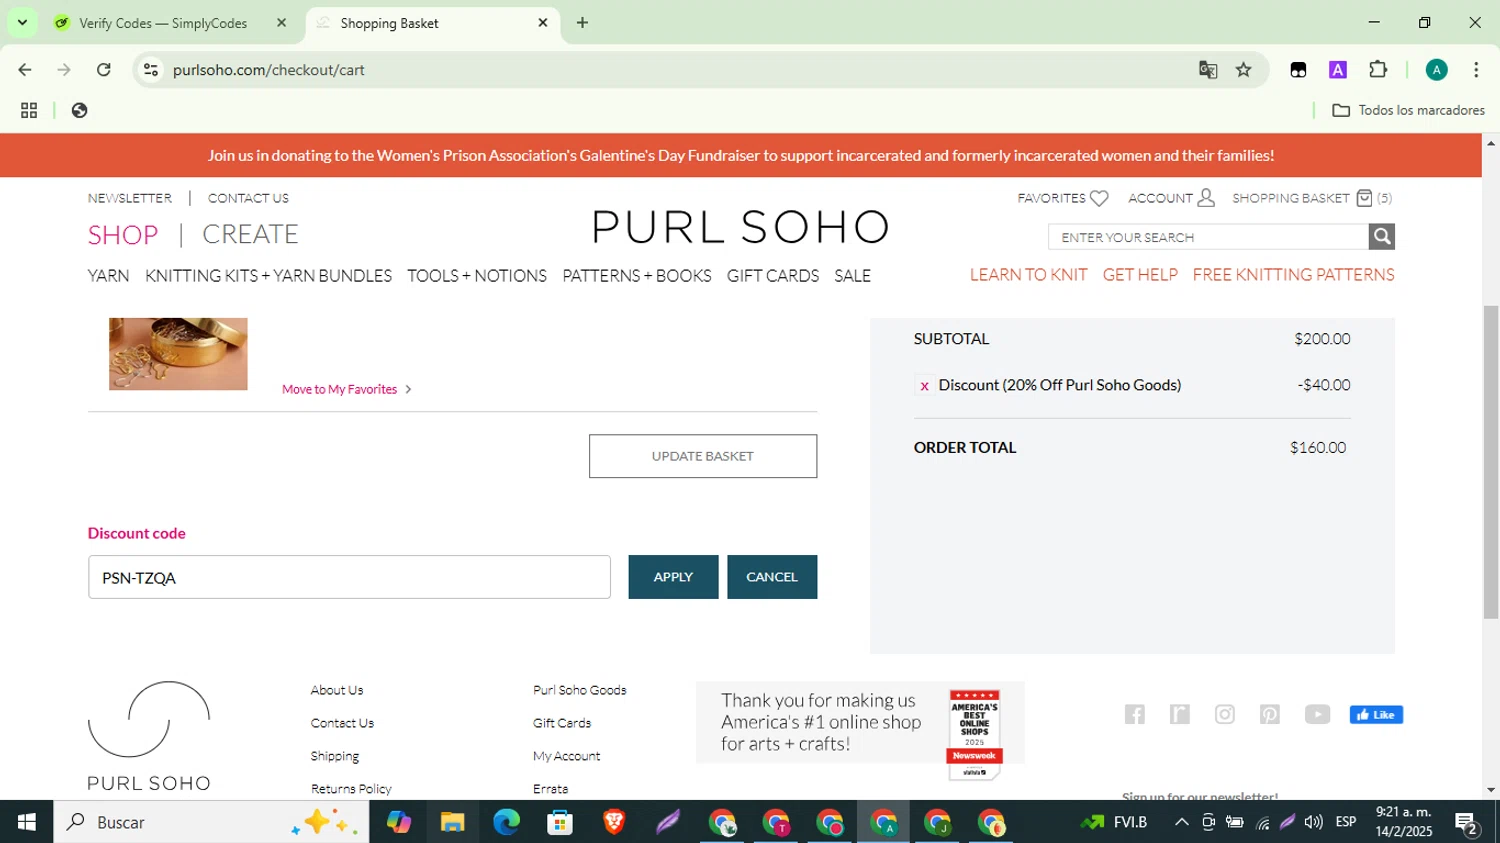Click the Update Basket button
This screenshot has width=1500, height=843.
tap(703, 456)
